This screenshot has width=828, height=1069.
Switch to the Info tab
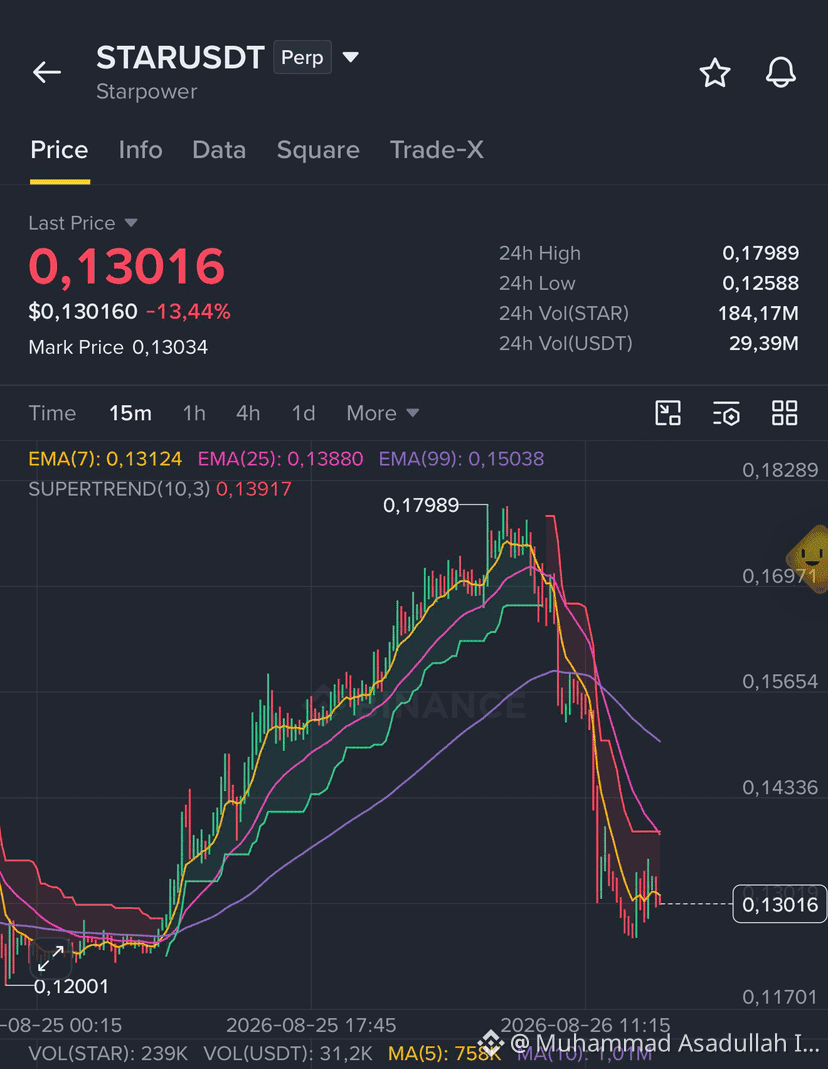click(140, 150)
